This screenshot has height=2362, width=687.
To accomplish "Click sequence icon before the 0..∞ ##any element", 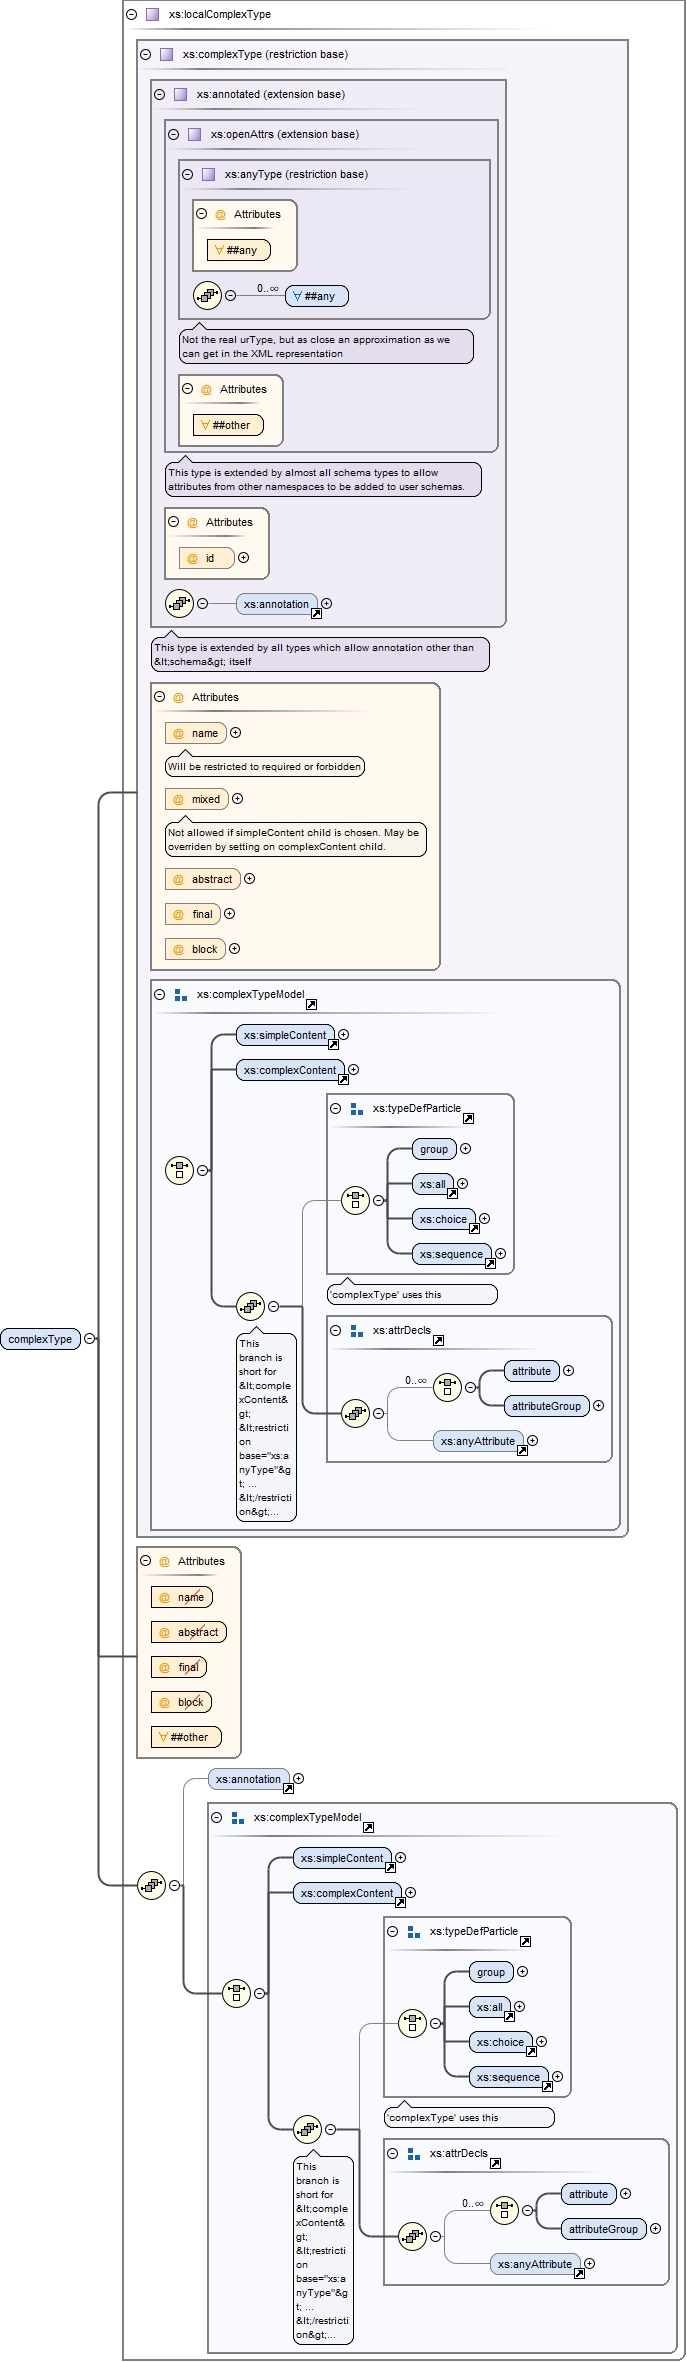I will tap(207, 296).
